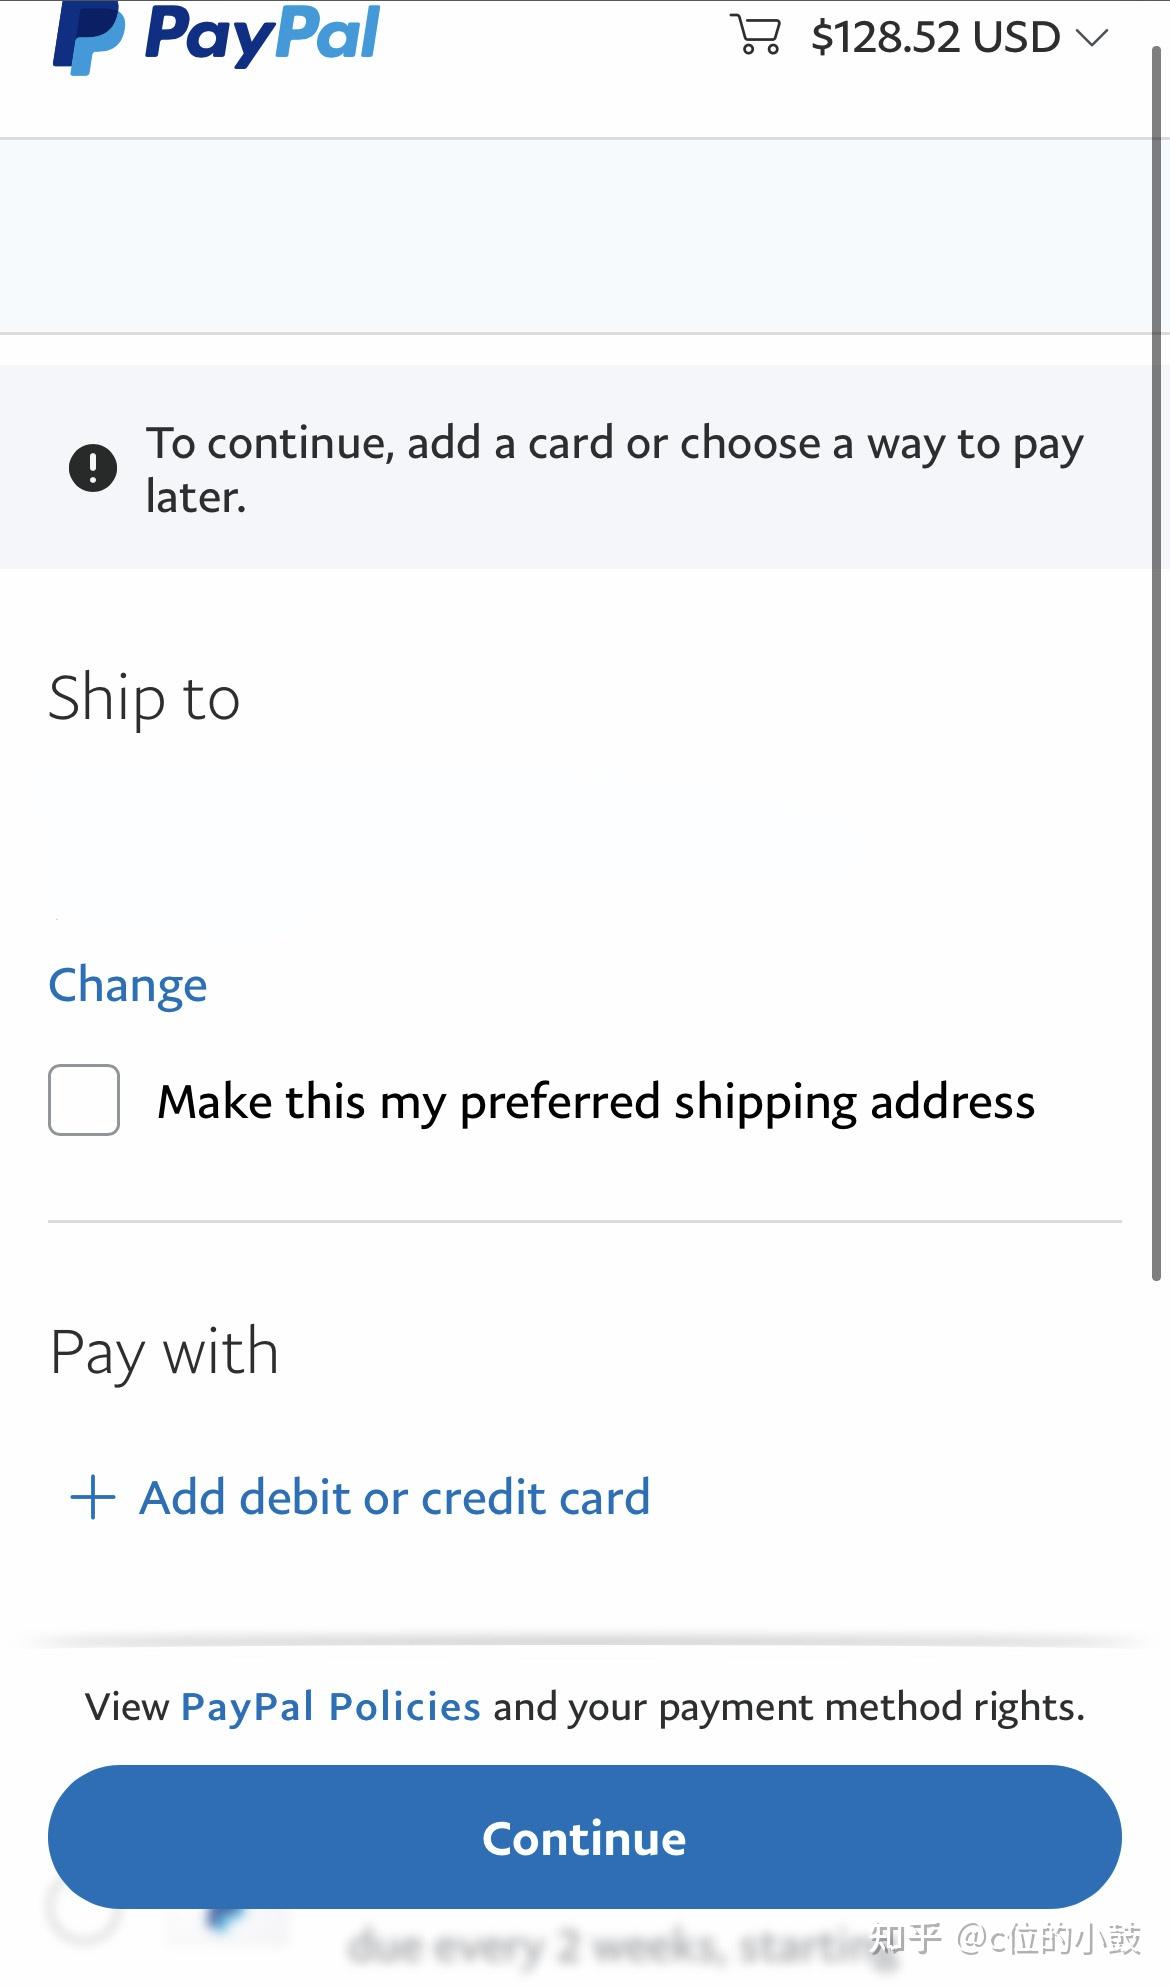Screen dimensions: 1170x1986
Task: Open the shopping cart icon
Action: pos(755,35)
